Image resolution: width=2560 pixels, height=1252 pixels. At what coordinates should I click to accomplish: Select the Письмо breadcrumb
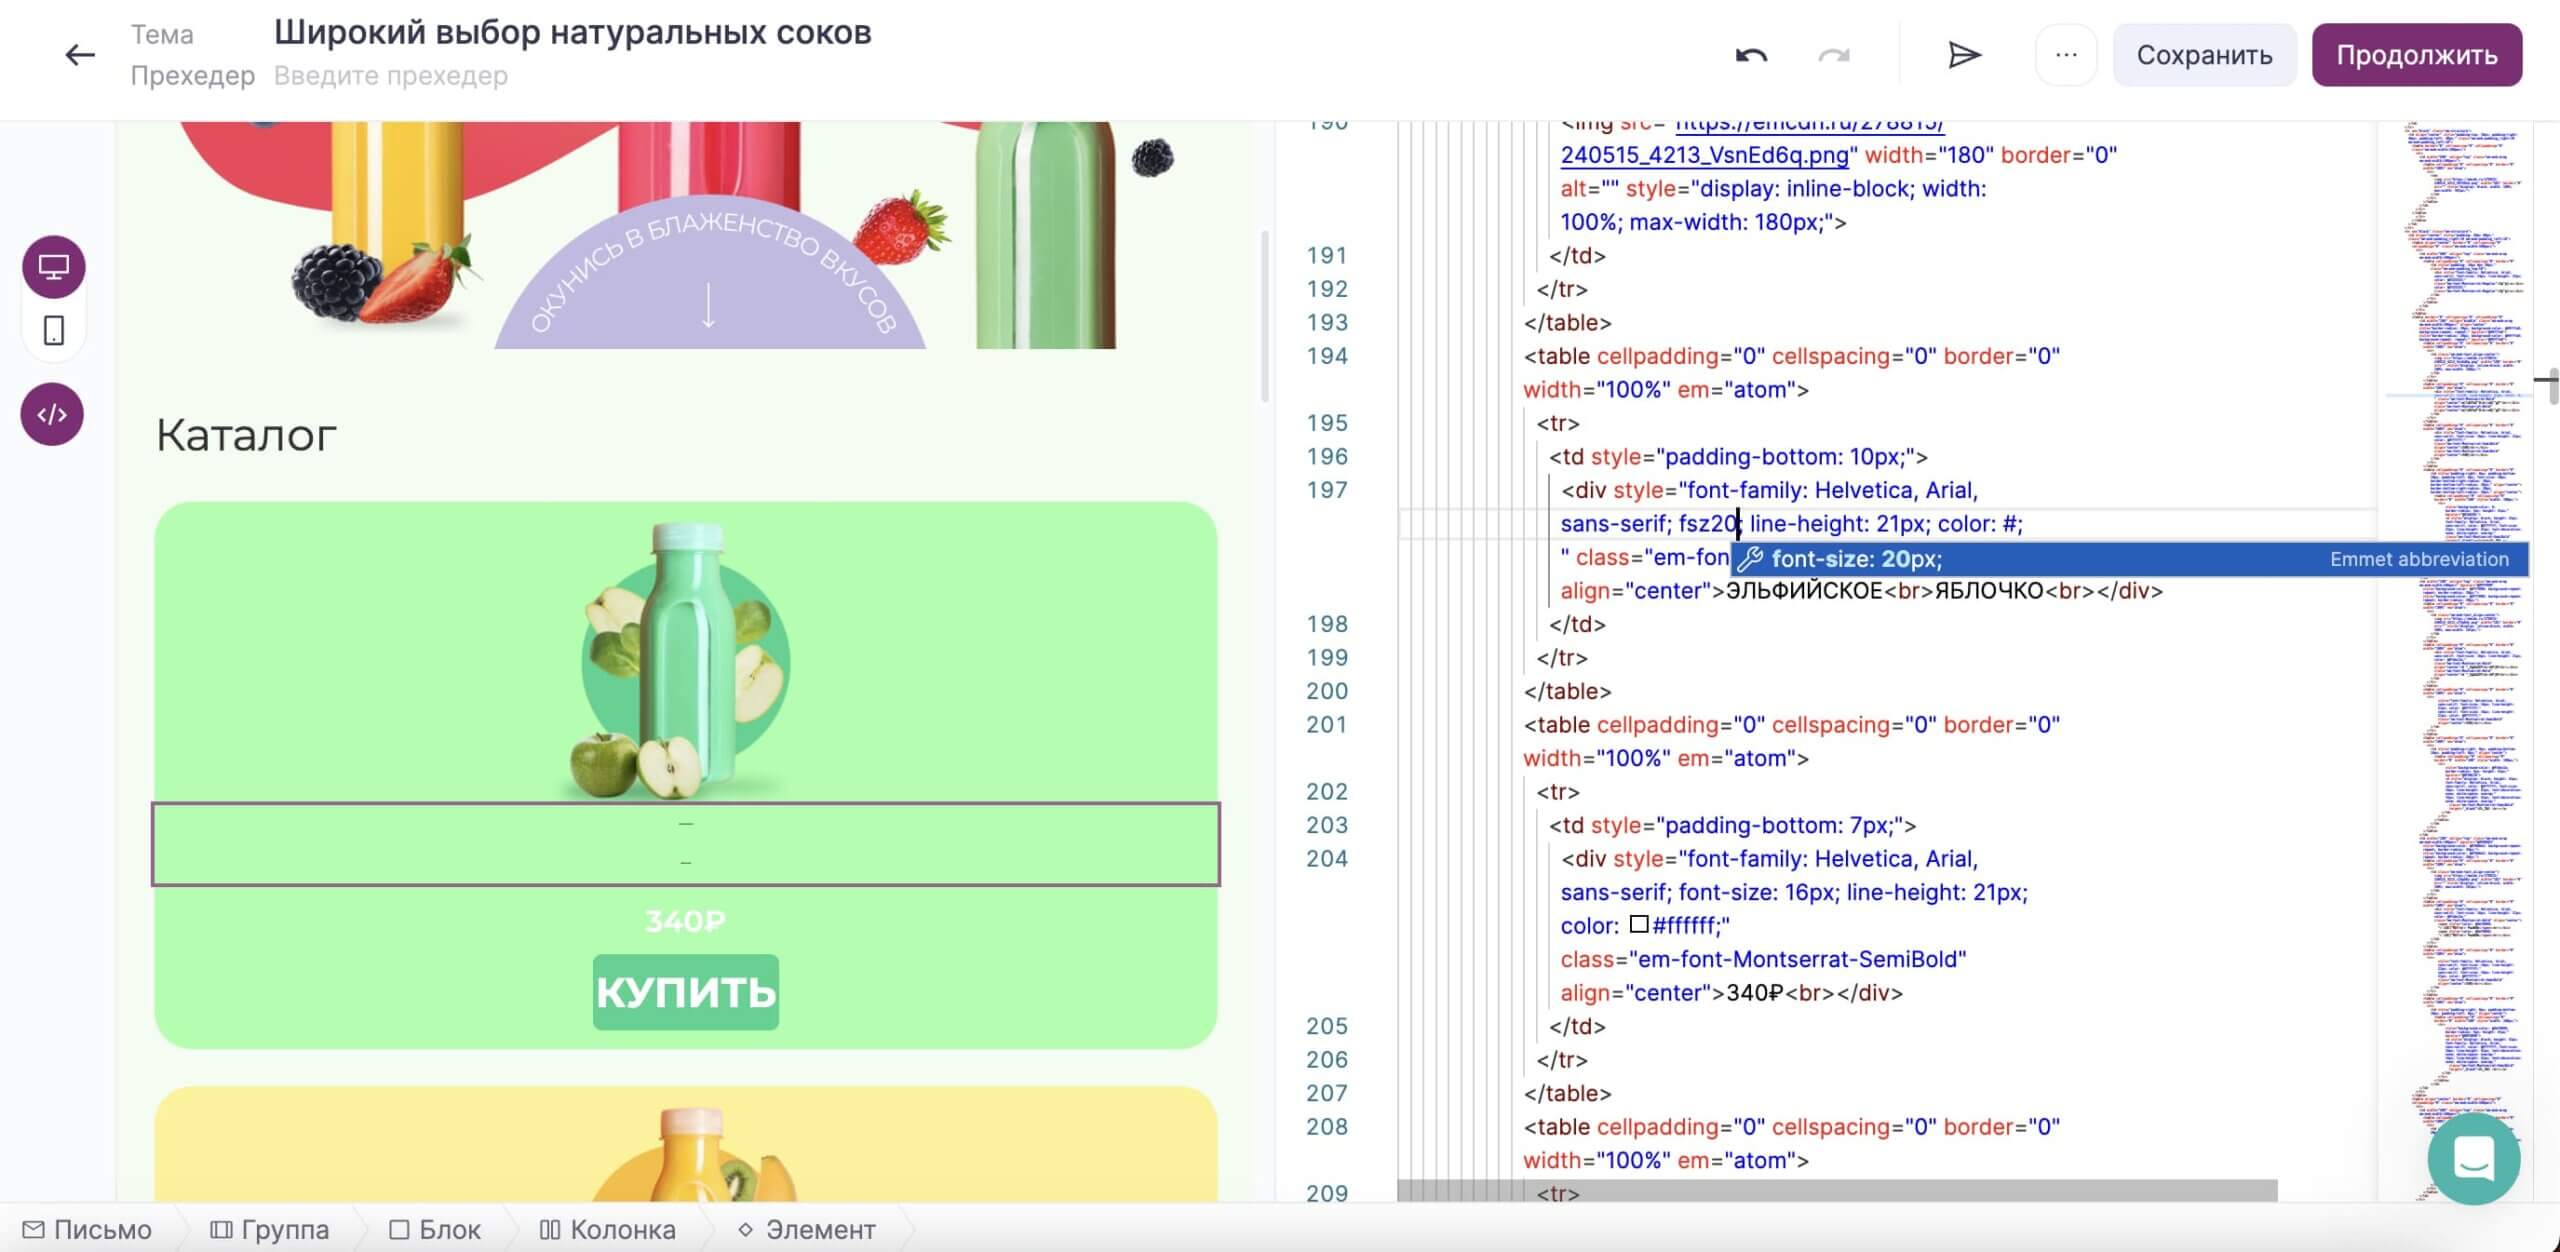pyautogui.click(x=88, y=1229)
